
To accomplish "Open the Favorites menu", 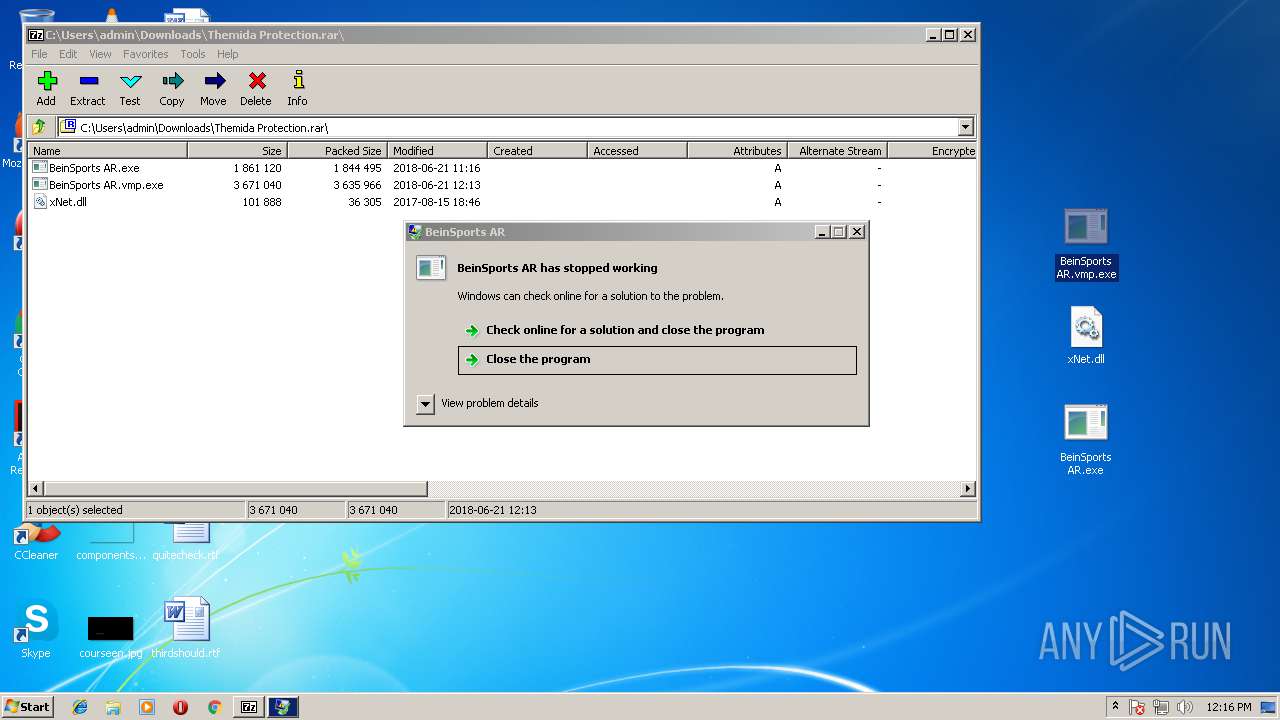I will pos(146,54).
